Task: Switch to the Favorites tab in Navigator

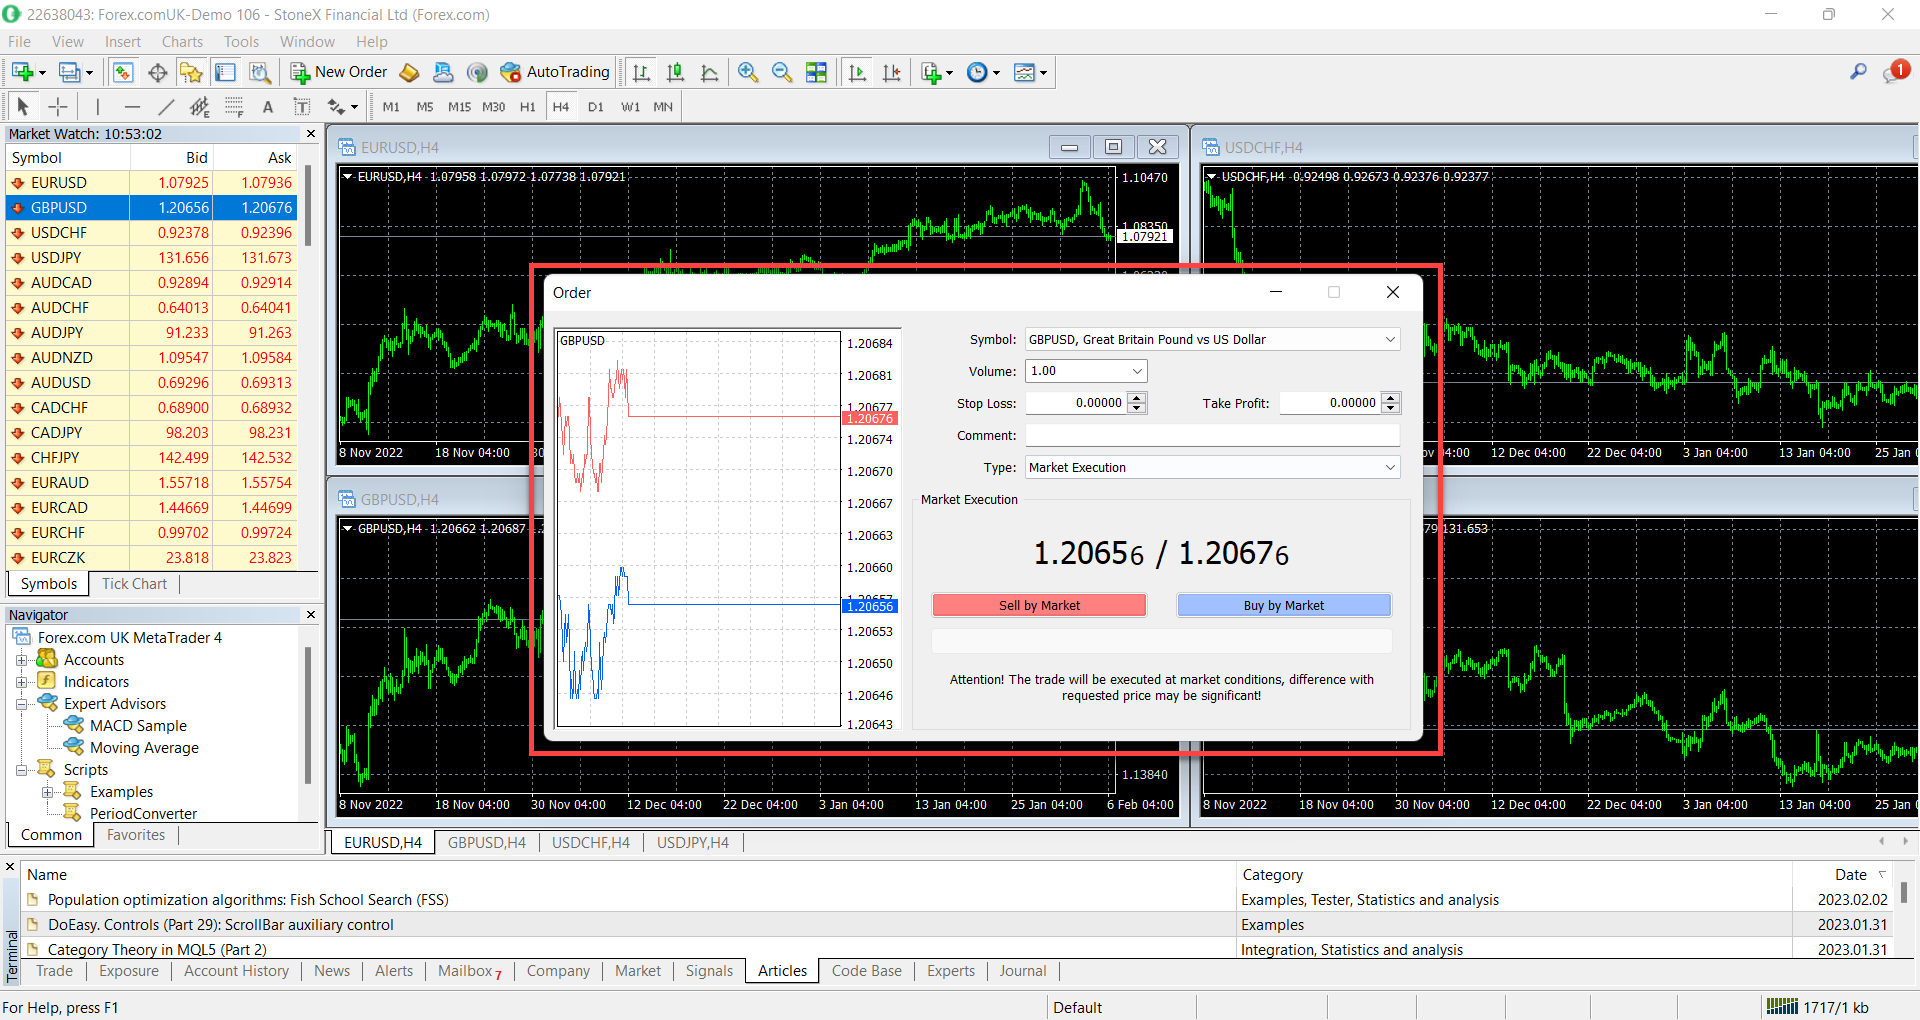Action: [x=136, y=835]
